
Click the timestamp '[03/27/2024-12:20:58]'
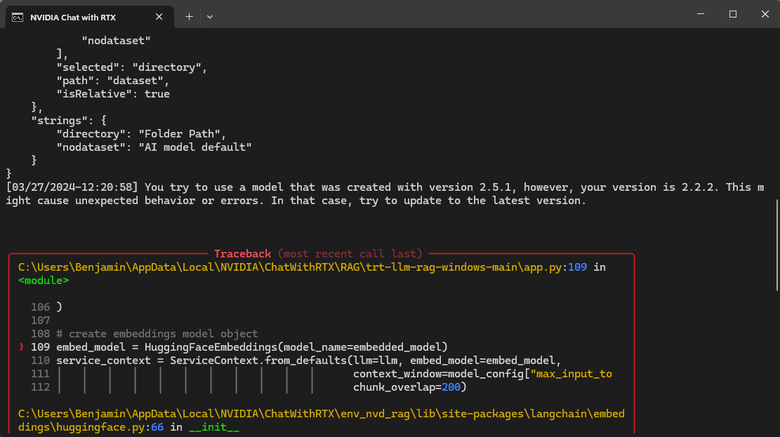point(72,187)
